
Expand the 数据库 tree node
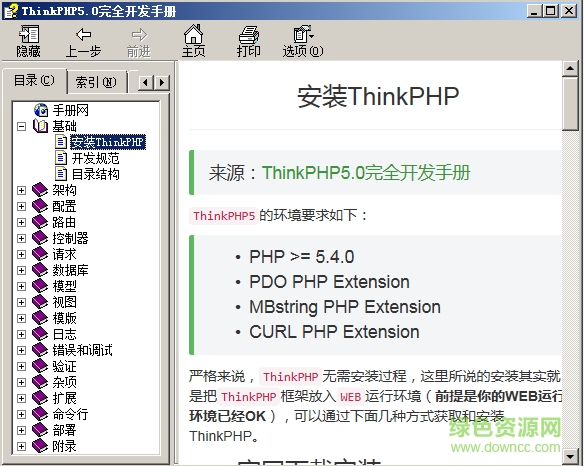tap(22, 270)
